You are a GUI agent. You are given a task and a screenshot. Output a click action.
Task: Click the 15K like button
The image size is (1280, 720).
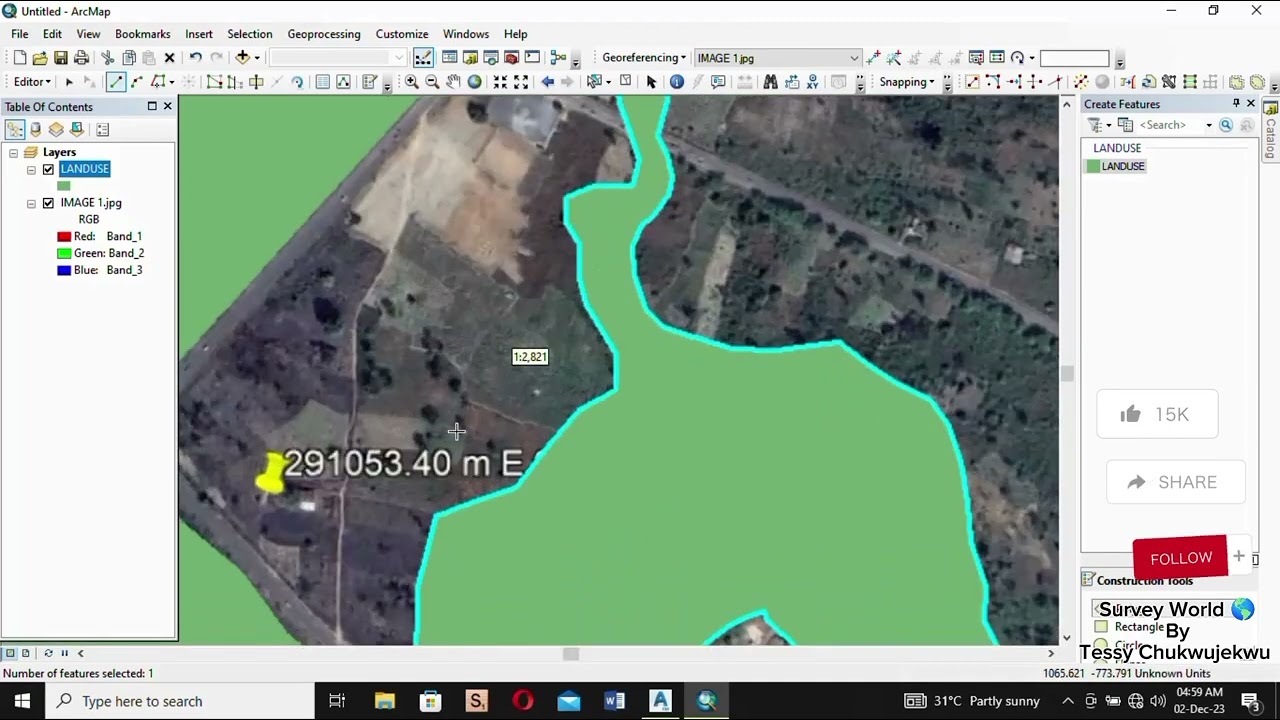pyautogui.click(x=1157, y=414)
